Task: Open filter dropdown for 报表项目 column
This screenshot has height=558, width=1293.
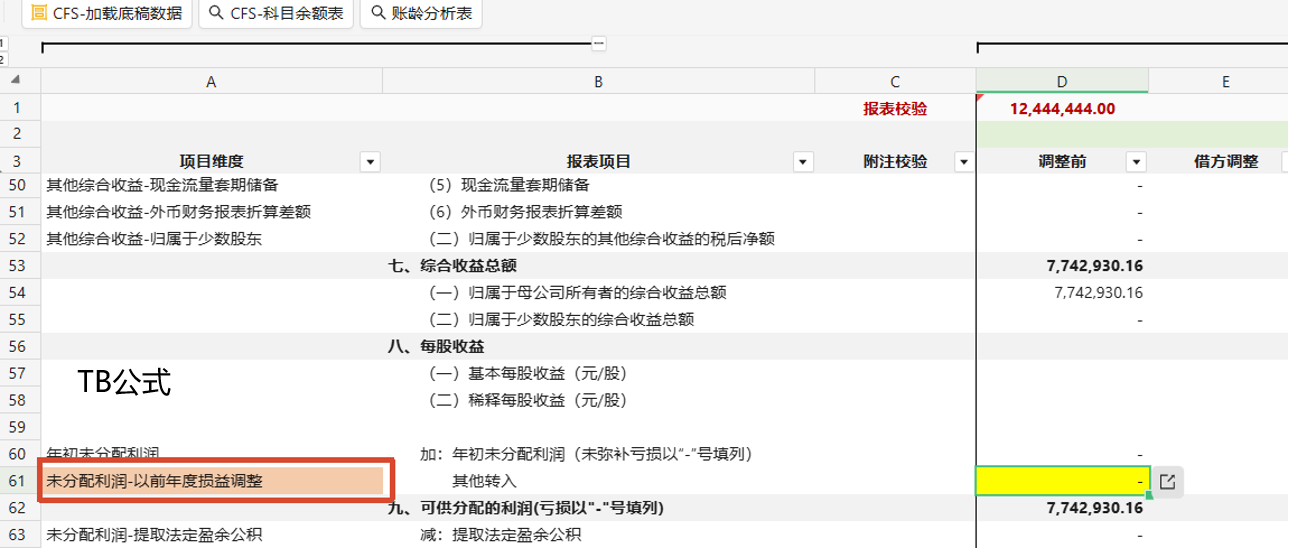Action: (x=802, y=162)
